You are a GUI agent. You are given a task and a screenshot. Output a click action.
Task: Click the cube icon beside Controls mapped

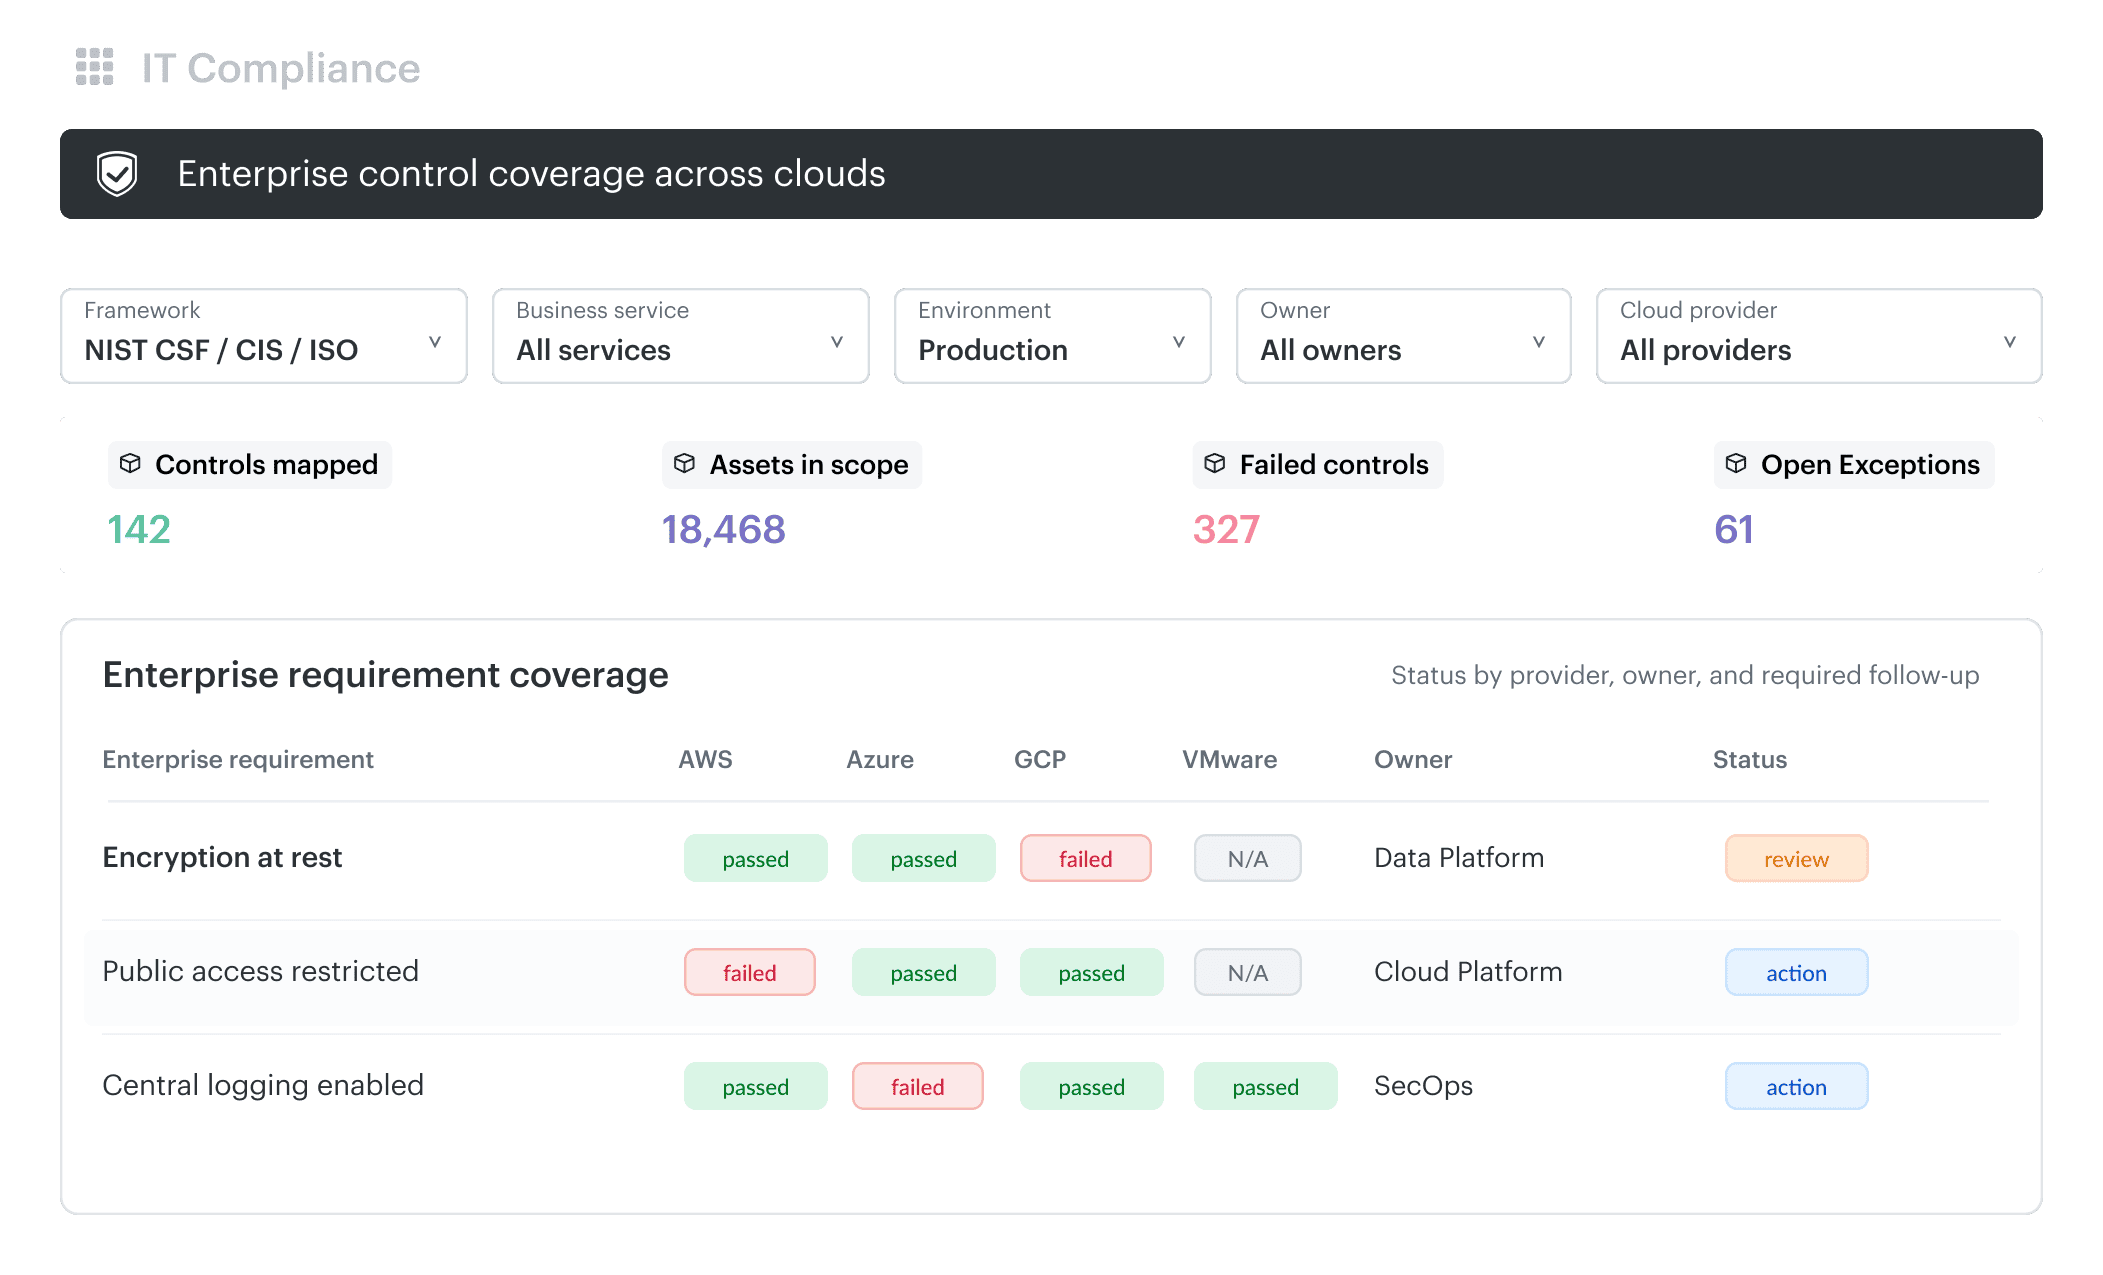pyautogui.click(x=130, y=464)
